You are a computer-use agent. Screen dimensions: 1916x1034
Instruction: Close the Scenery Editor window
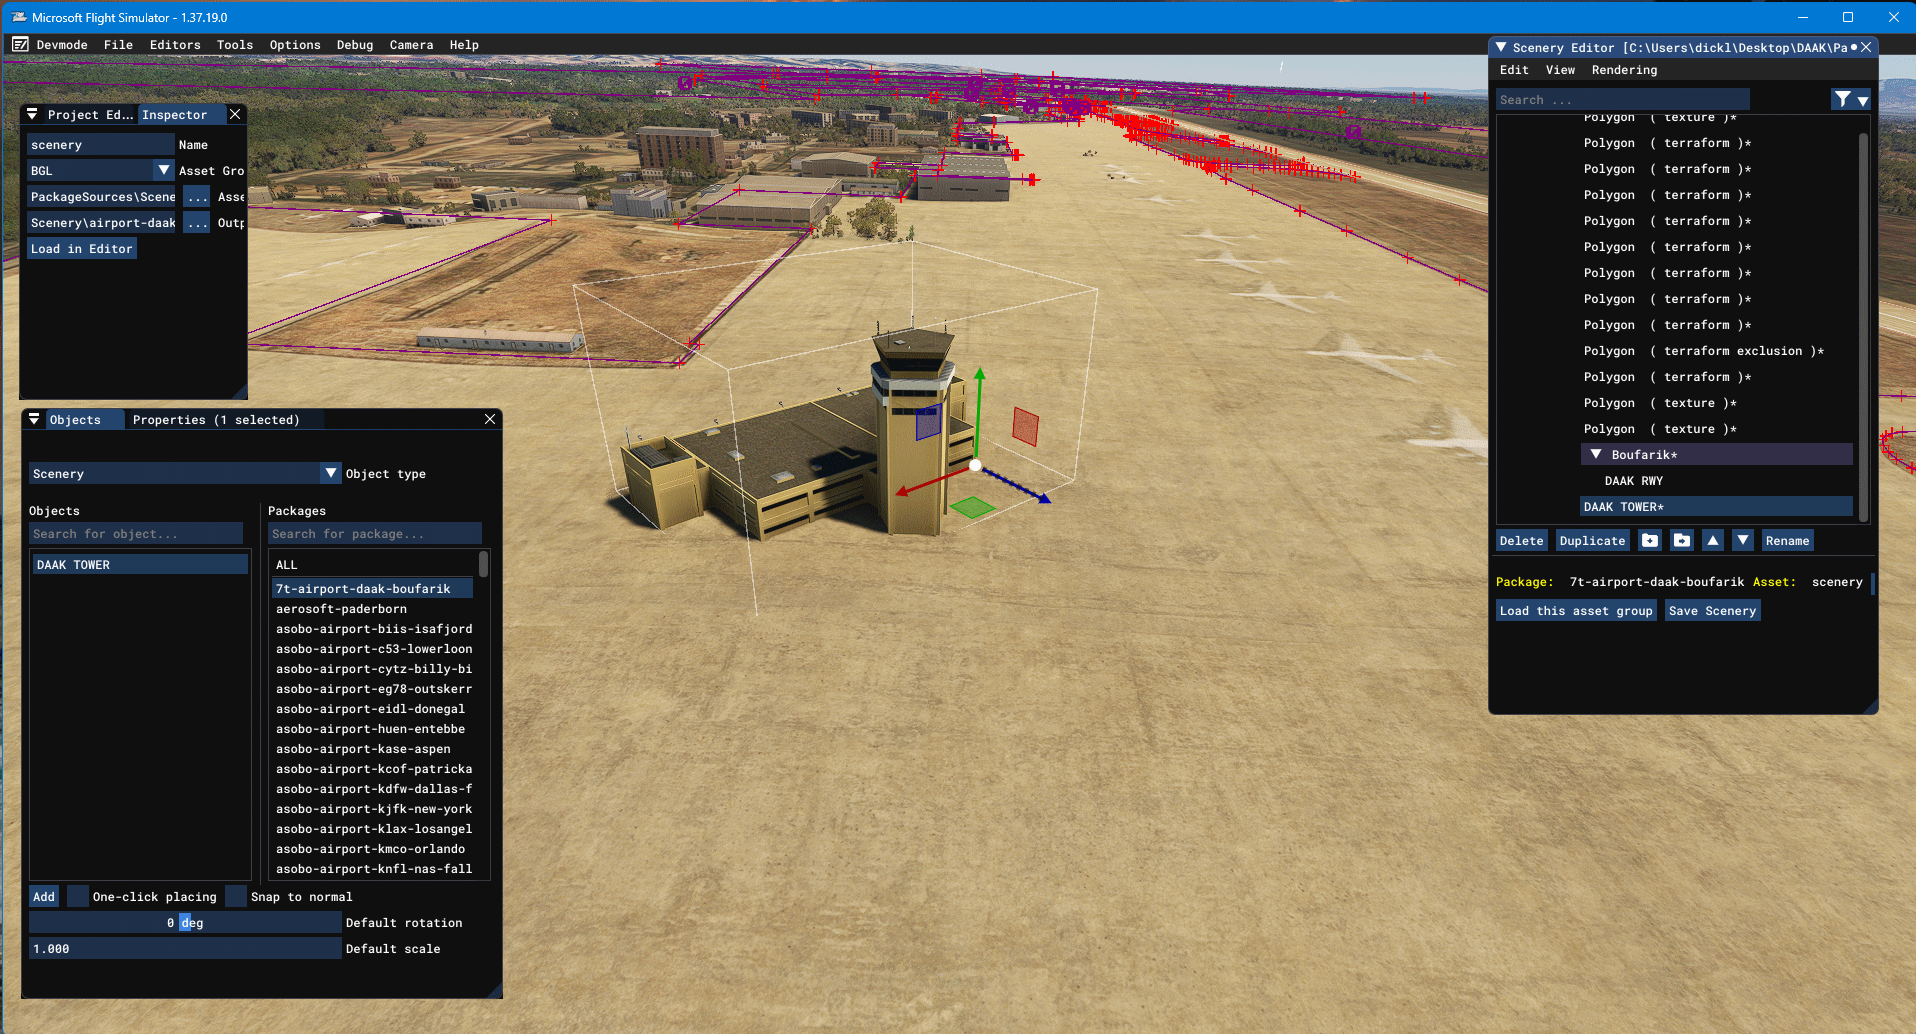[x=1866, y=47]
